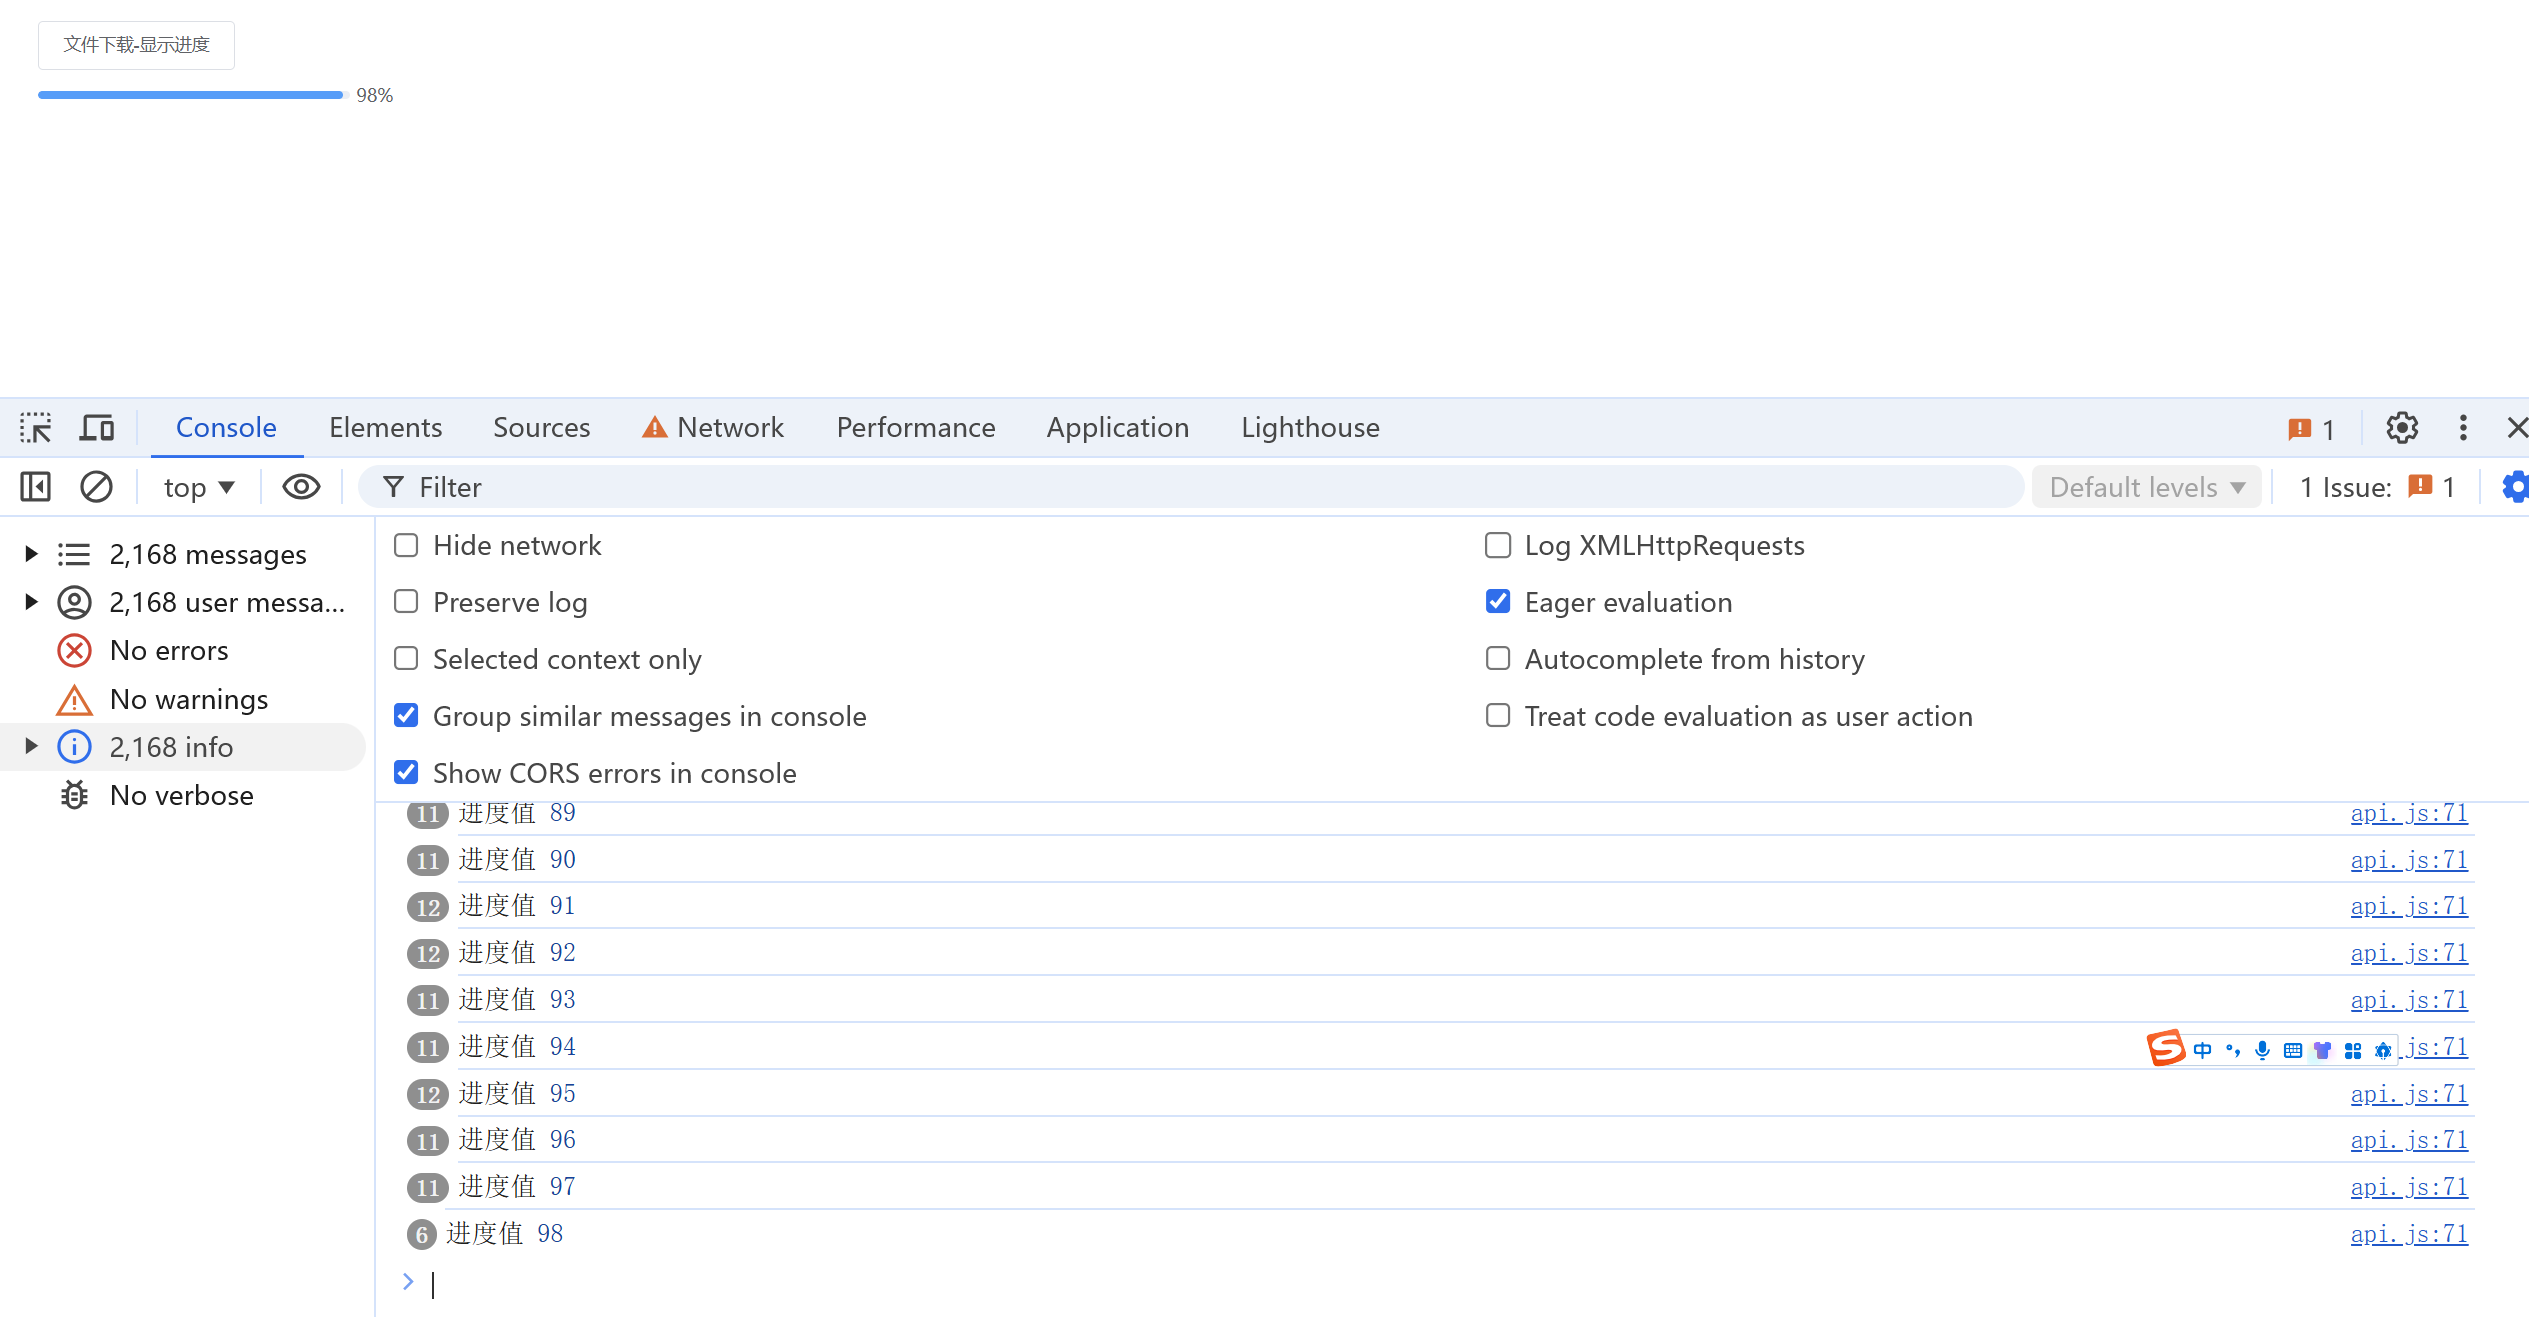The image size is (2529, 1317).
Task: Click the clear console icon
Action: coord(97,487)
